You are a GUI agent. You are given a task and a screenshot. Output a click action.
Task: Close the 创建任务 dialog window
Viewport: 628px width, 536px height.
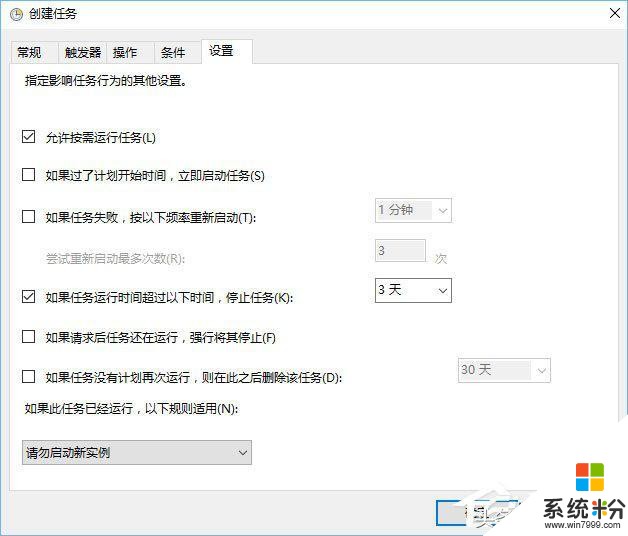tap(615, 13)
